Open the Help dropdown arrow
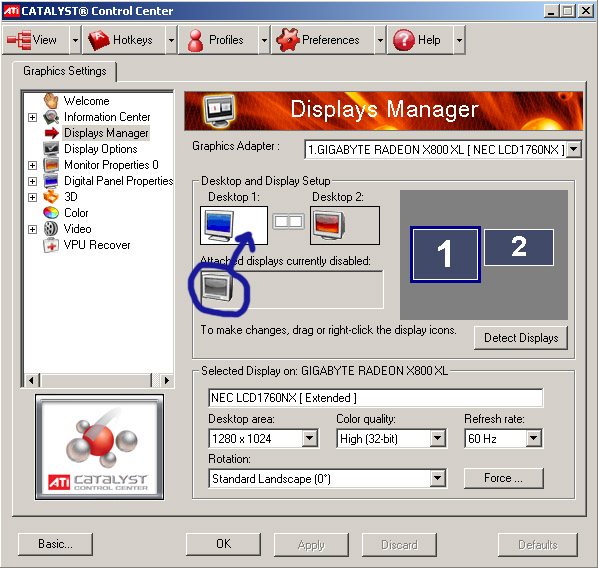Image resolution: width=598 pixels, height=568 pixels. [x=459, y=40]
